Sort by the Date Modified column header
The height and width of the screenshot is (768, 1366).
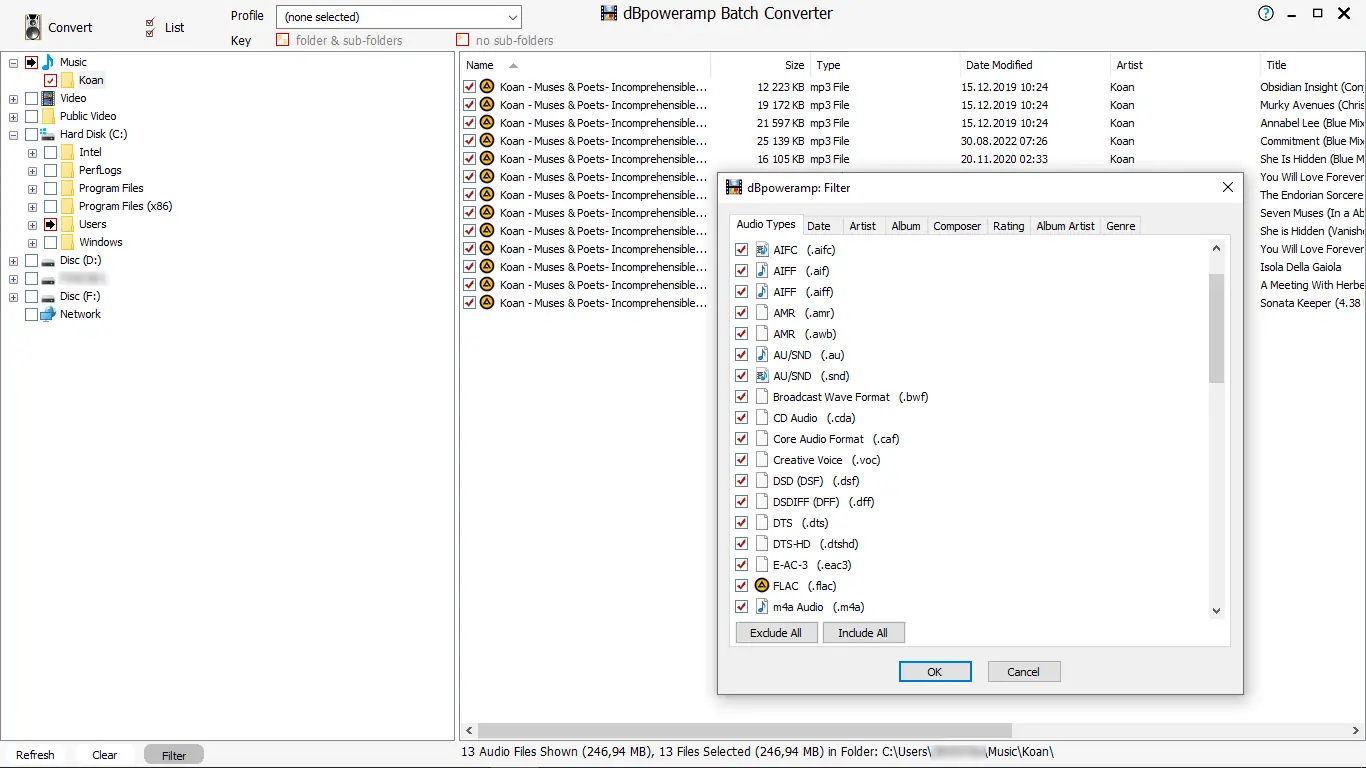[x=1035, y=65]
